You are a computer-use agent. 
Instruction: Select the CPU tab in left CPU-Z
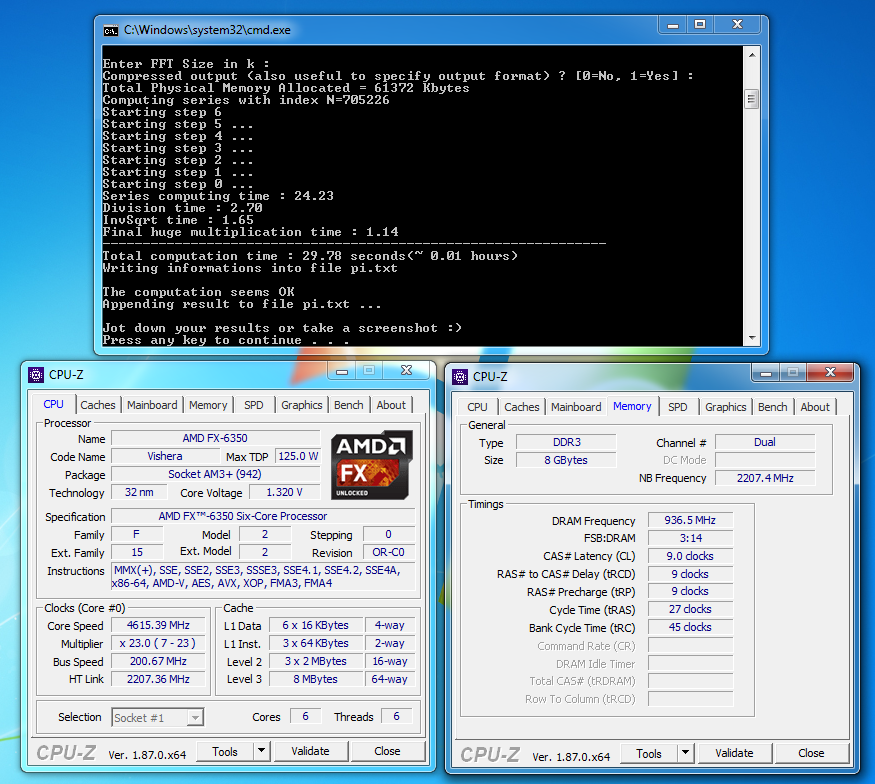click(x=54, y=404)
